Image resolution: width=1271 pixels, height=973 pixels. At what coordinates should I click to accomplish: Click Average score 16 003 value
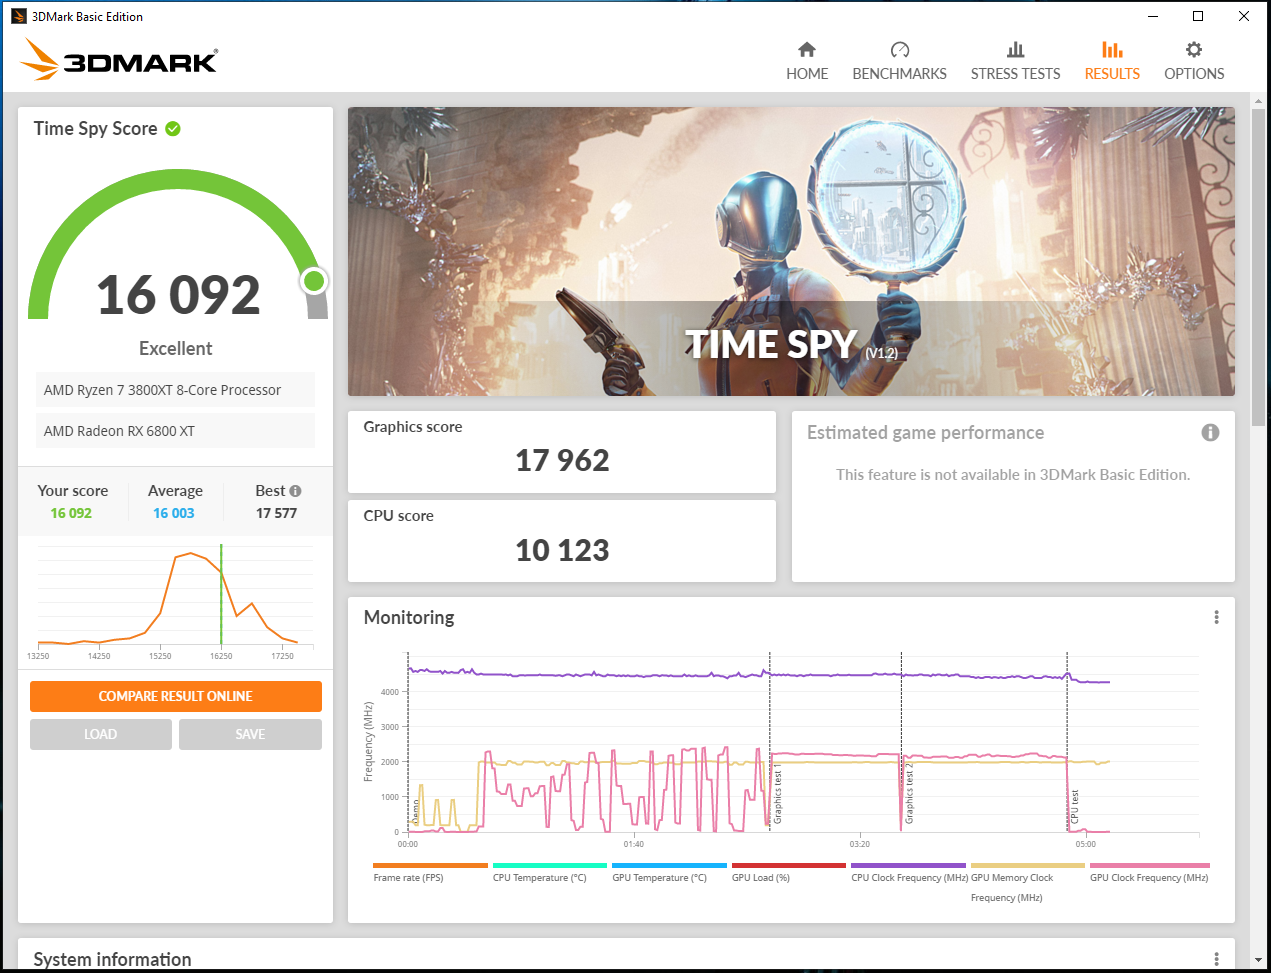(174, 513)
